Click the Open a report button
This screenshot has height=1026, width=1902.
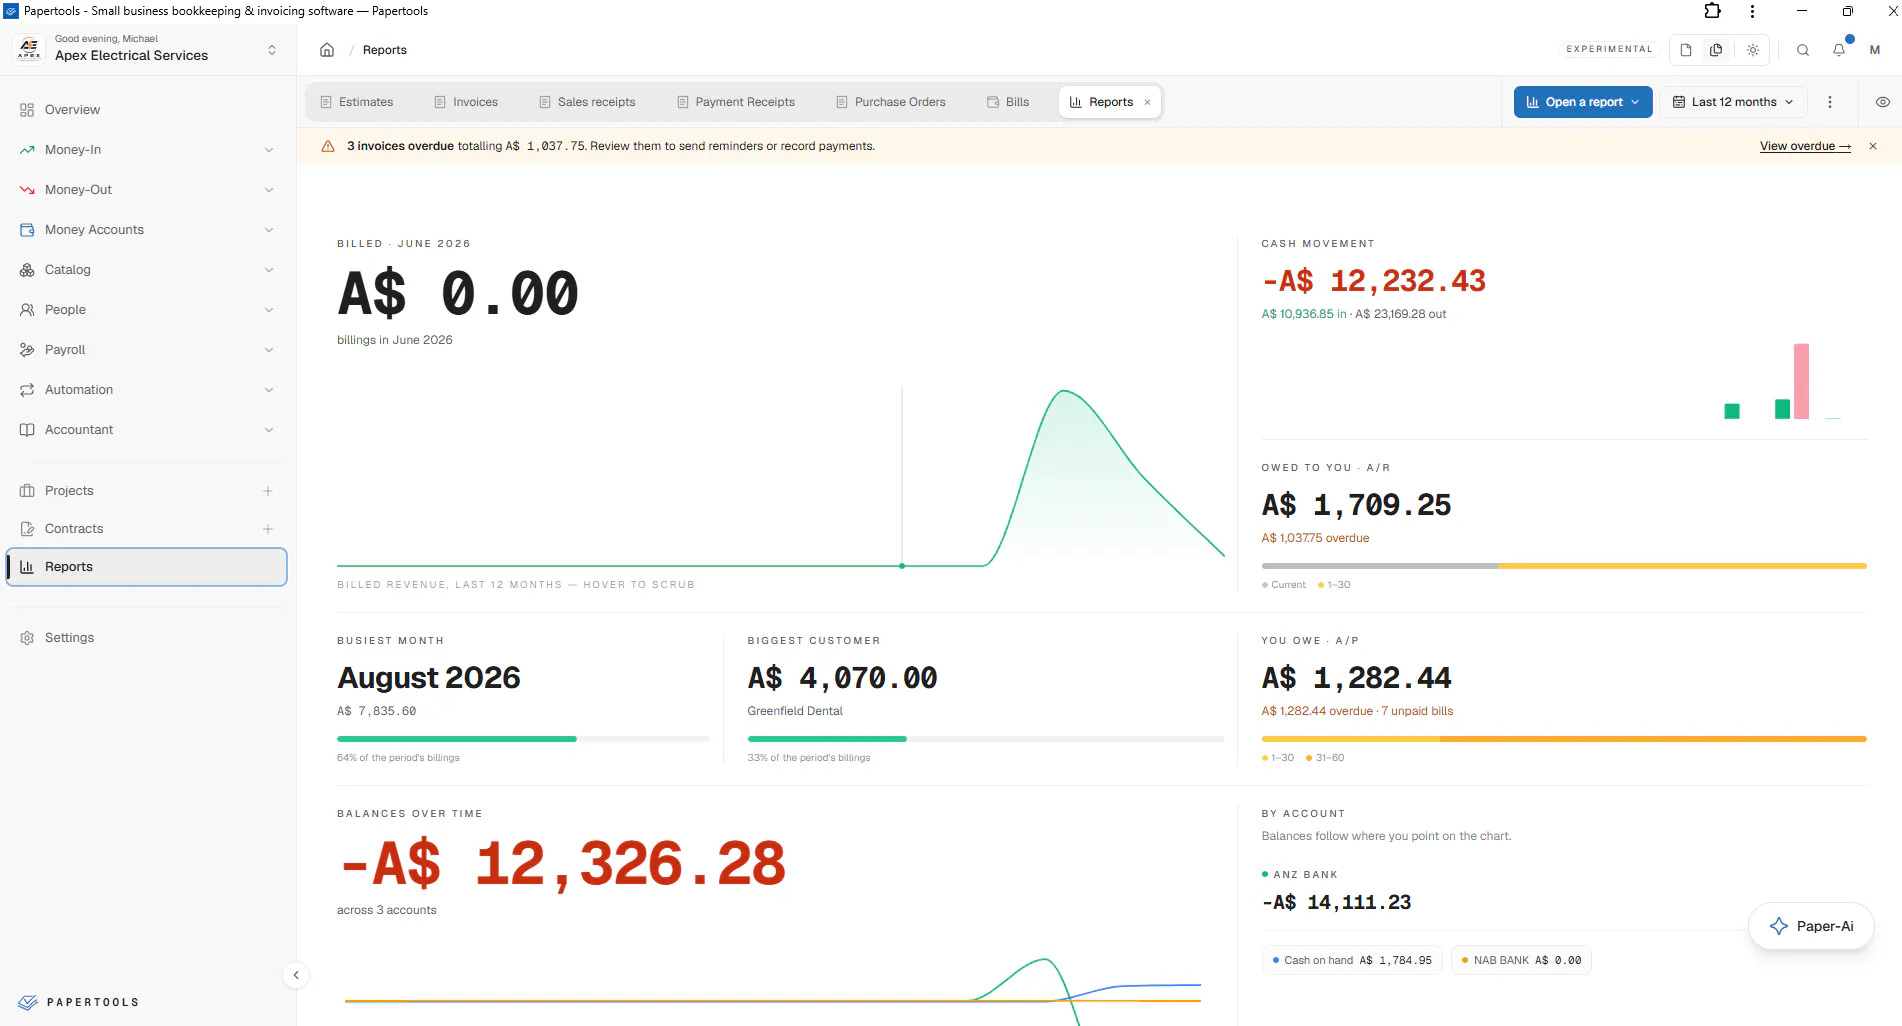(1583, 102)
